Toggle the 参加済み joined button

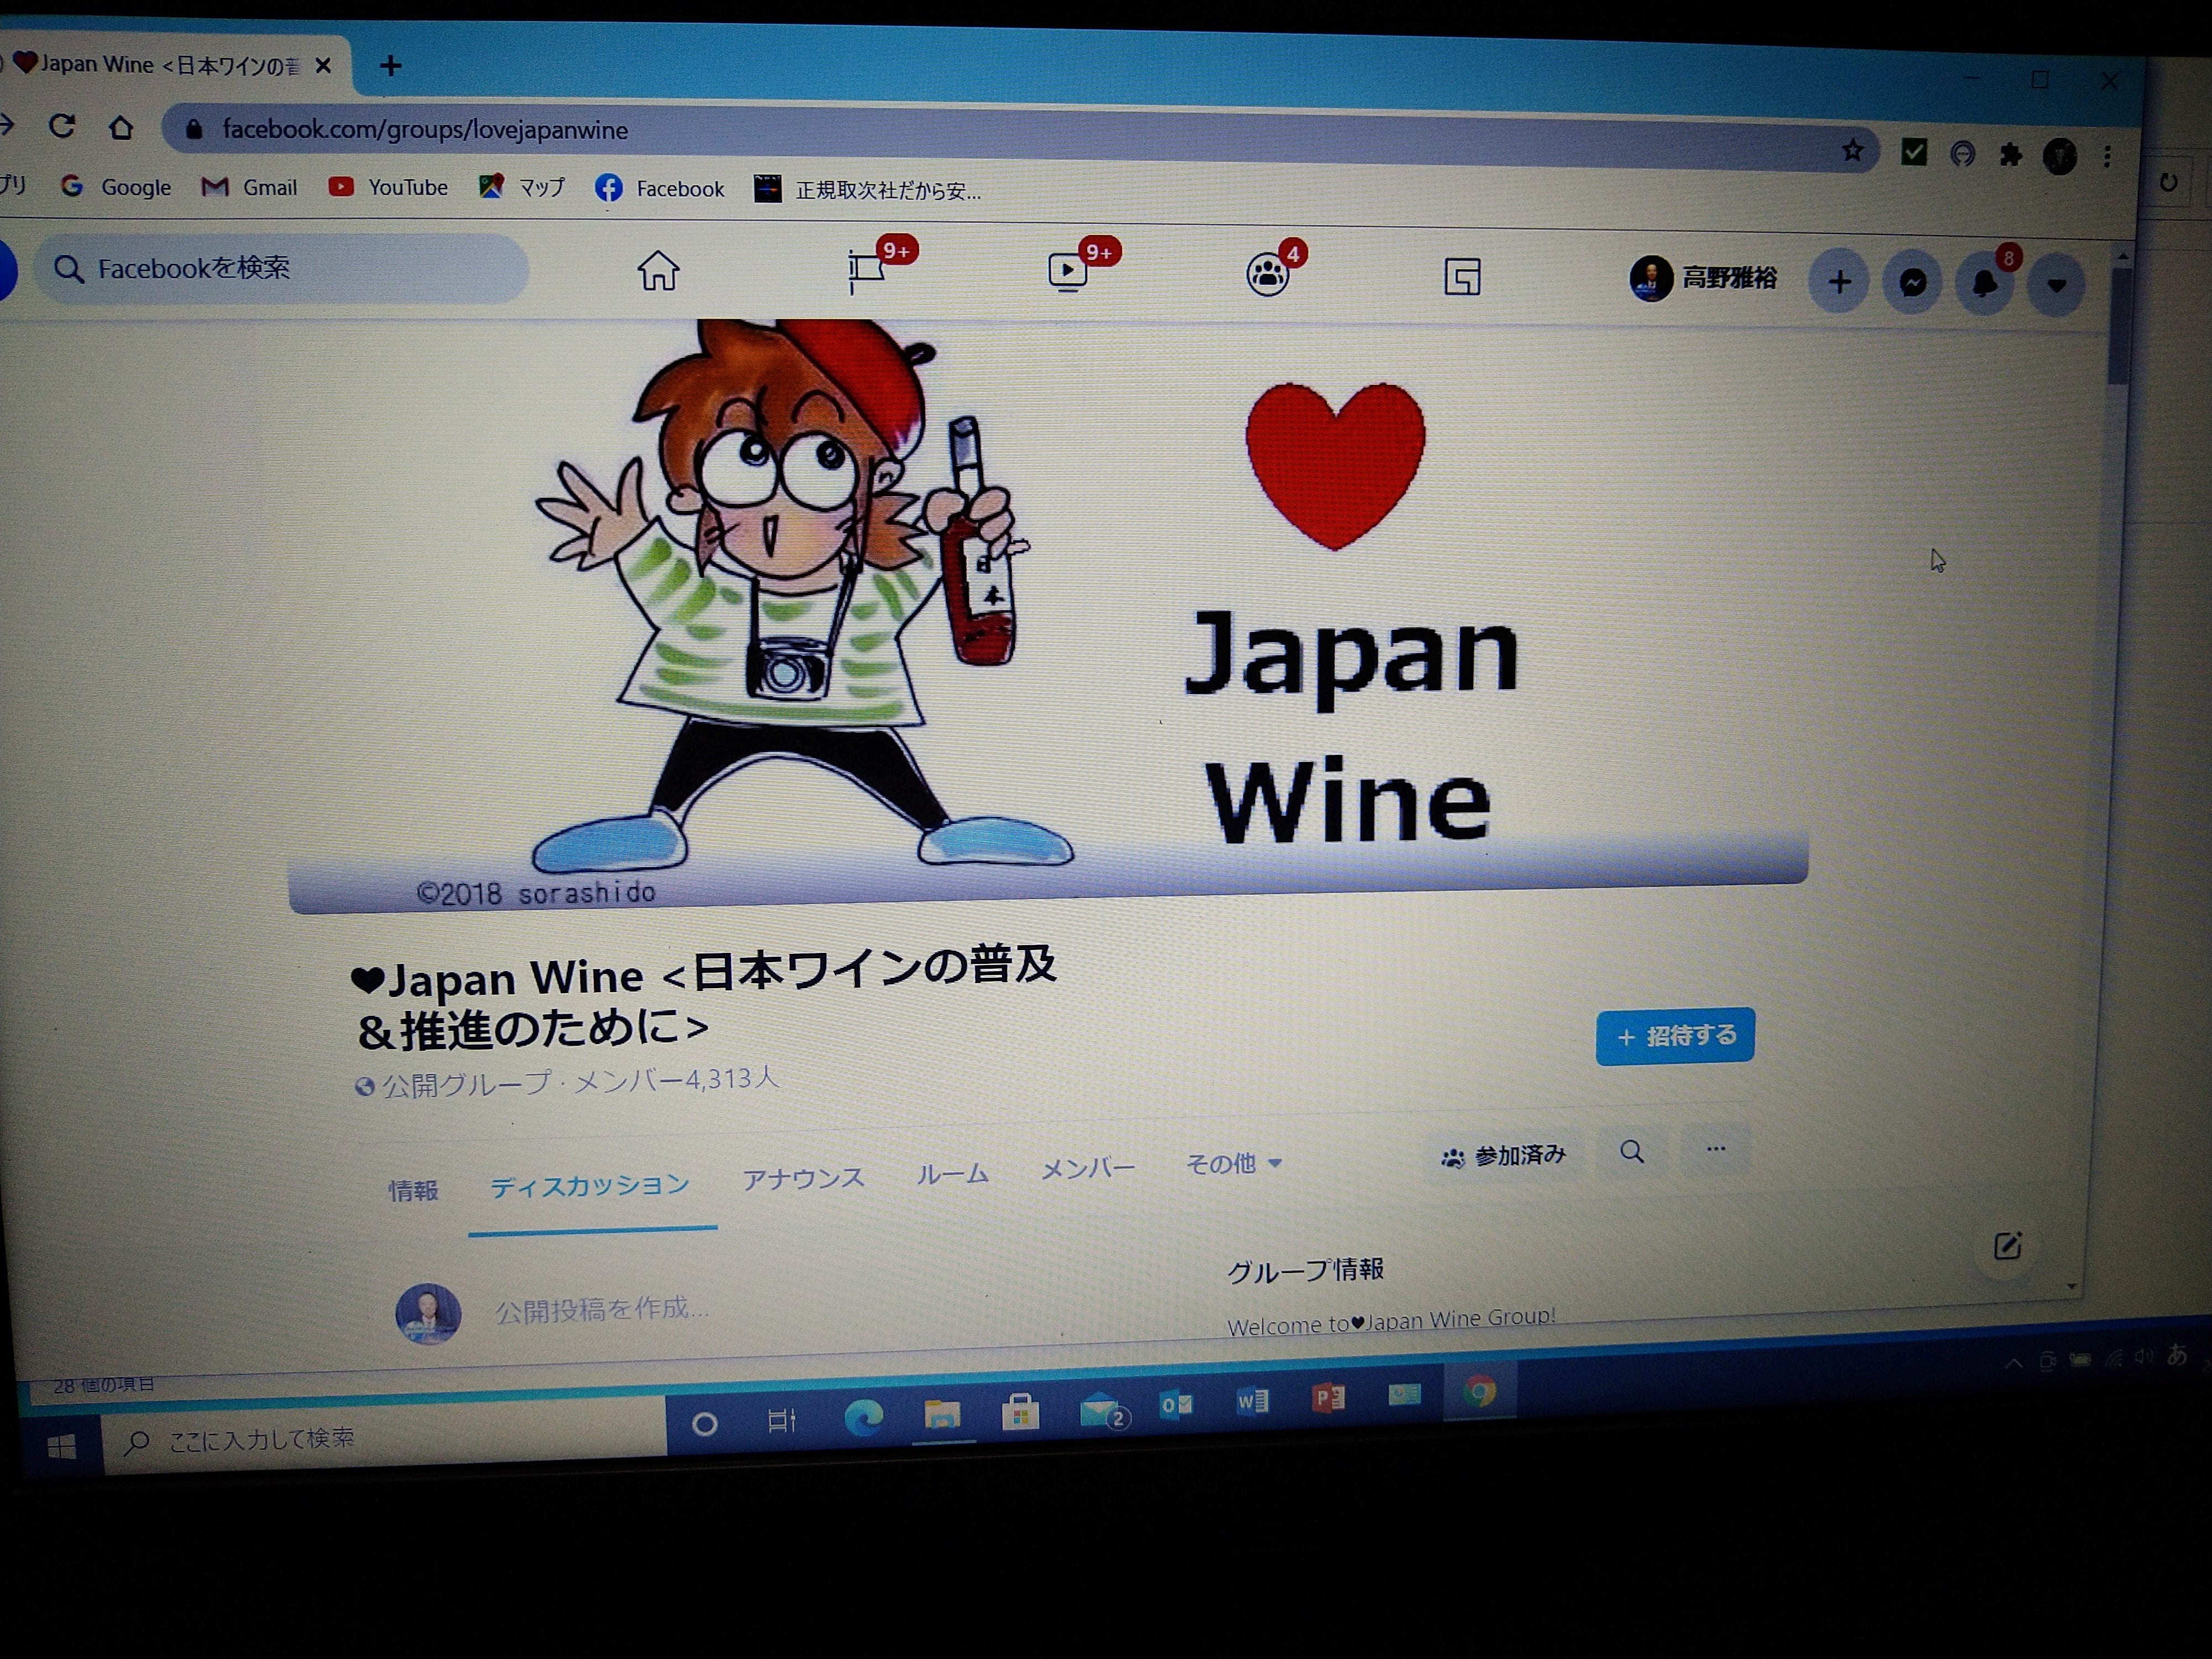pos(1503,1156)
